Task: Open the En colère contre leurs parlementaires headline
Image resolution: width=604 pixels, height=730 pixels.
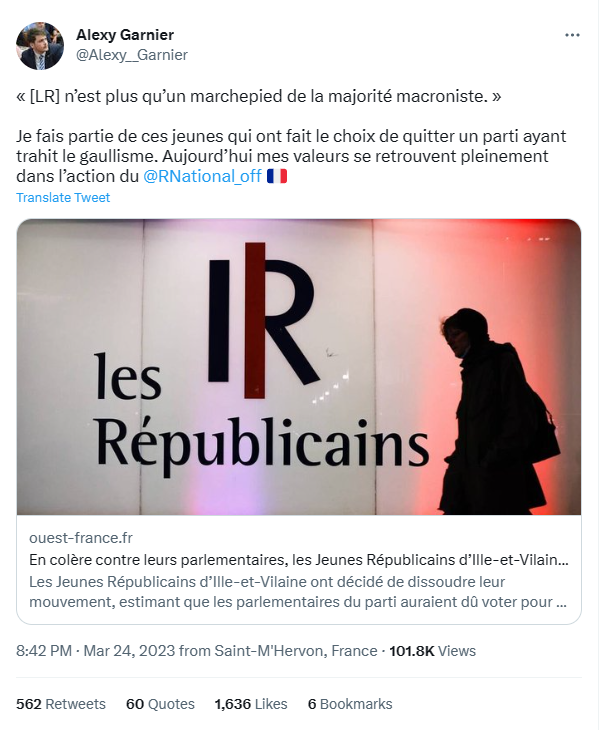Action: click(x=299, y=560)
